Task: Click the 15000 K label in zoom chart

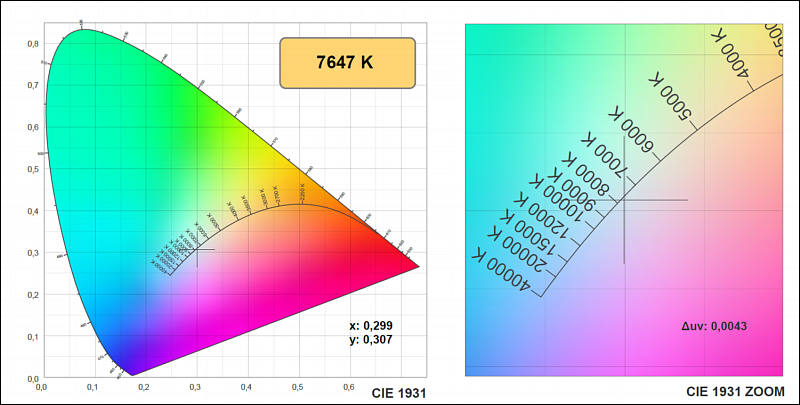Action: [529, 233]
